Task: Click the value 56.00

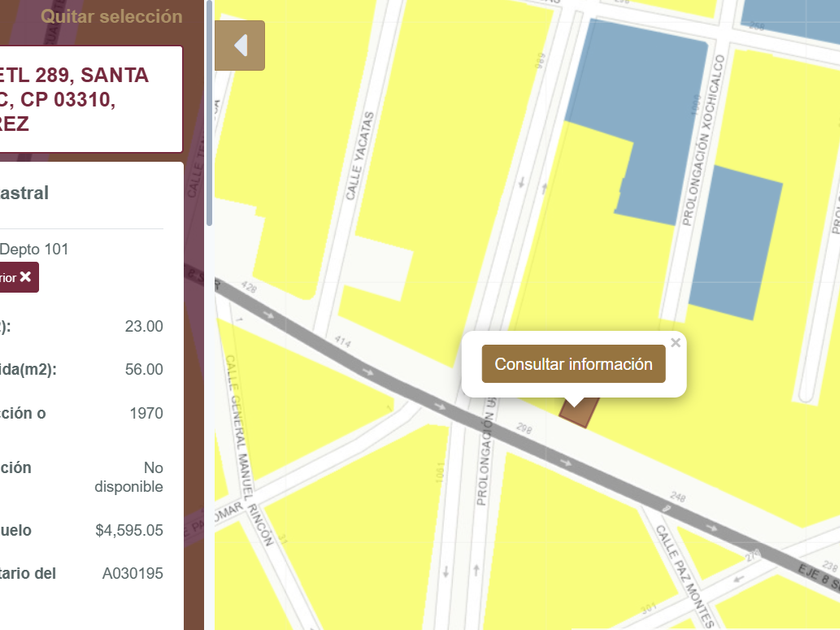Action: pyautogui.click(x=144, y=369)
